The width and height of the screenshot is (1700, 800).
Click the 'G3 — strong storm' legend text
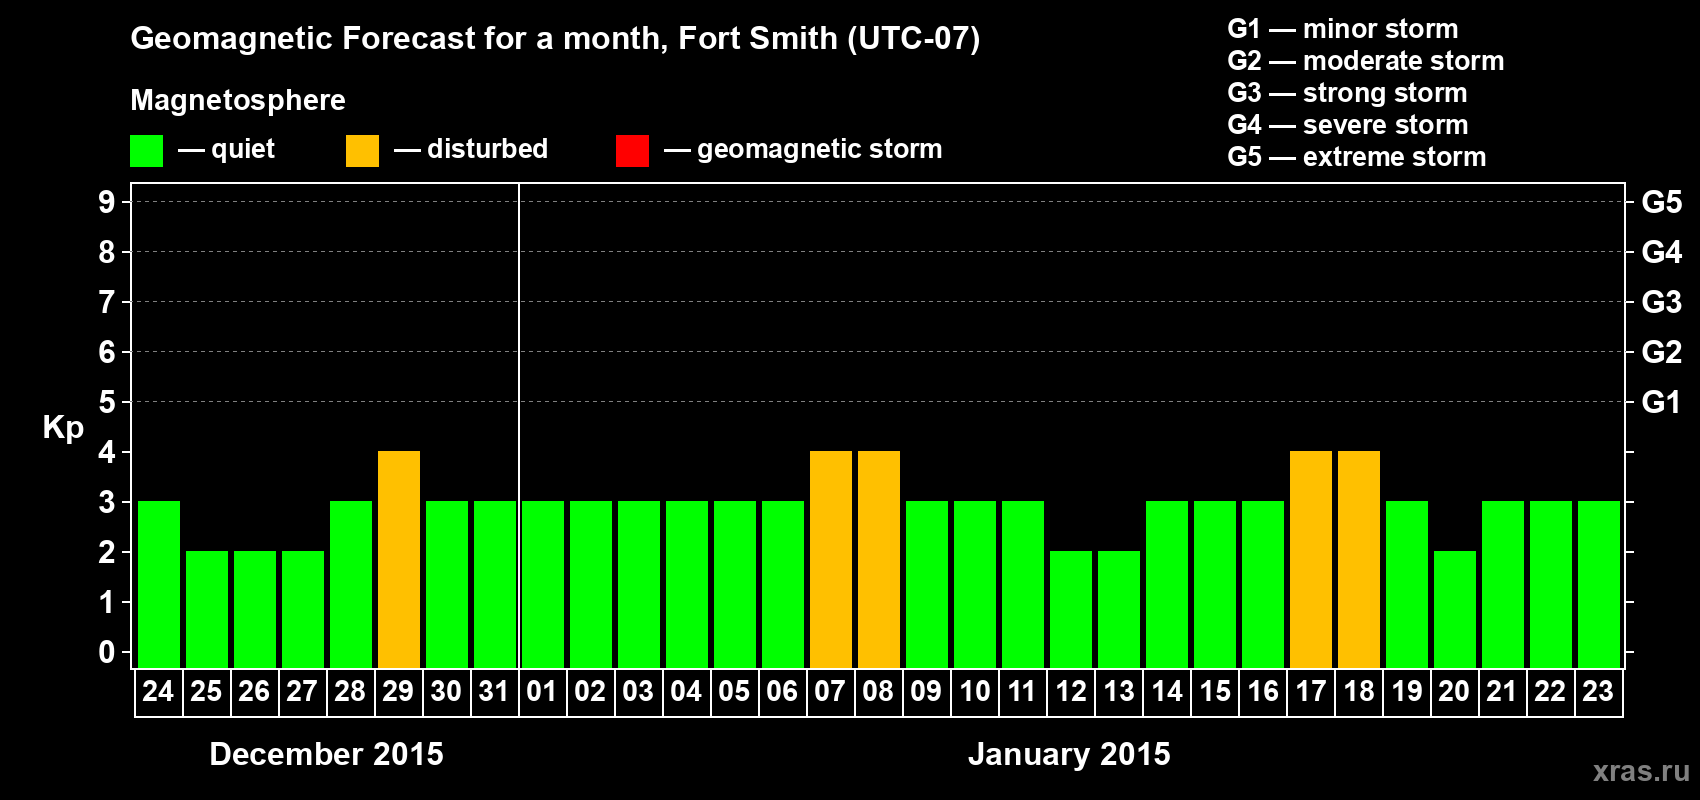pos(1347,93)
